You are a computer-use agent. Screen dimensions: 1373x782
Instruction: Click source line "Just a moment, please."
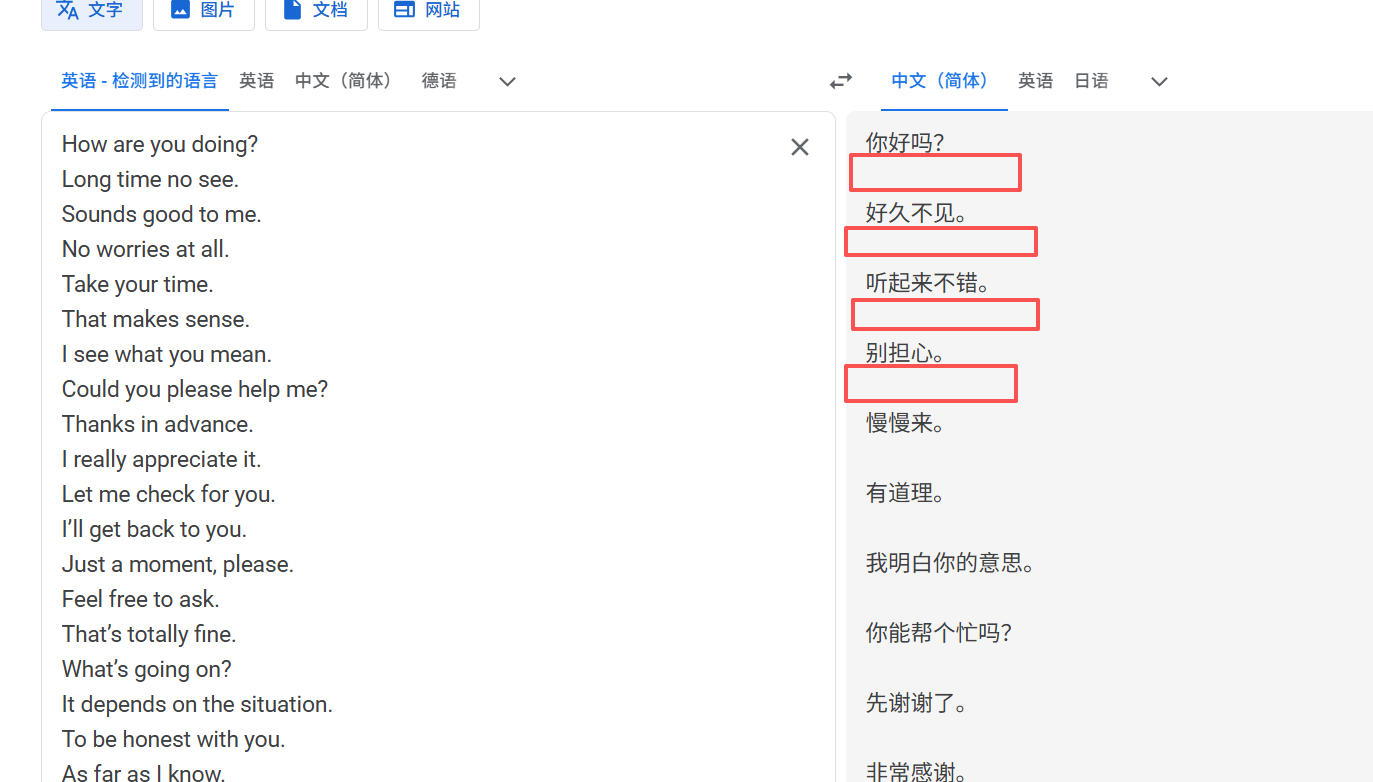point(178,564)
